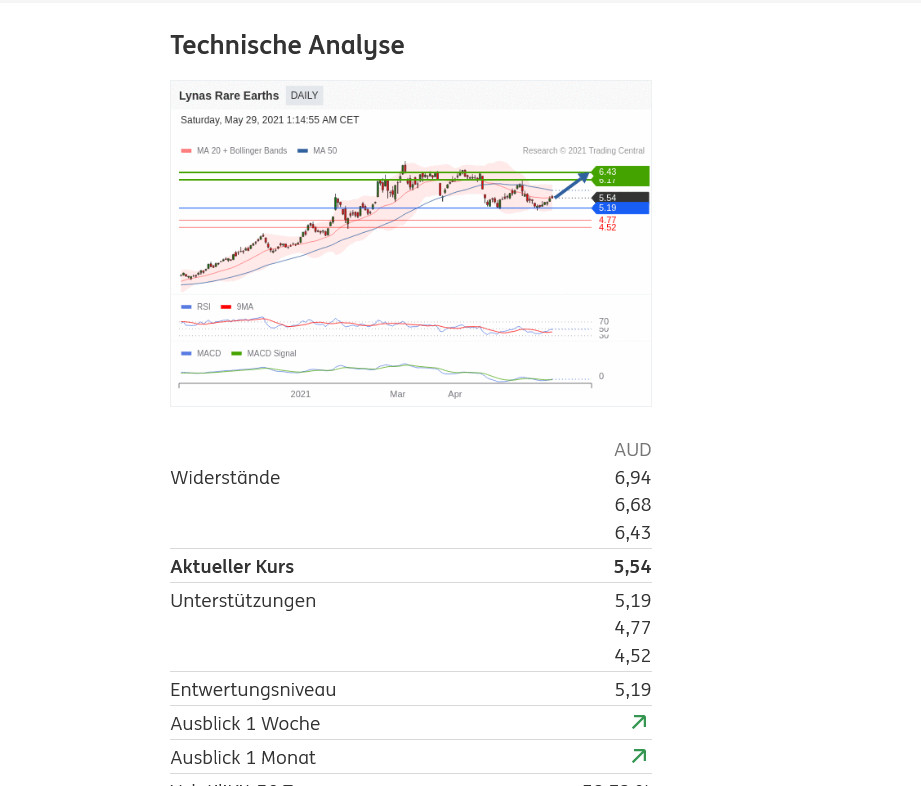The width and height of the screenshot is (921, 786).
Task: Click the 9MA legend marker
Action: [x=226, y=307]
